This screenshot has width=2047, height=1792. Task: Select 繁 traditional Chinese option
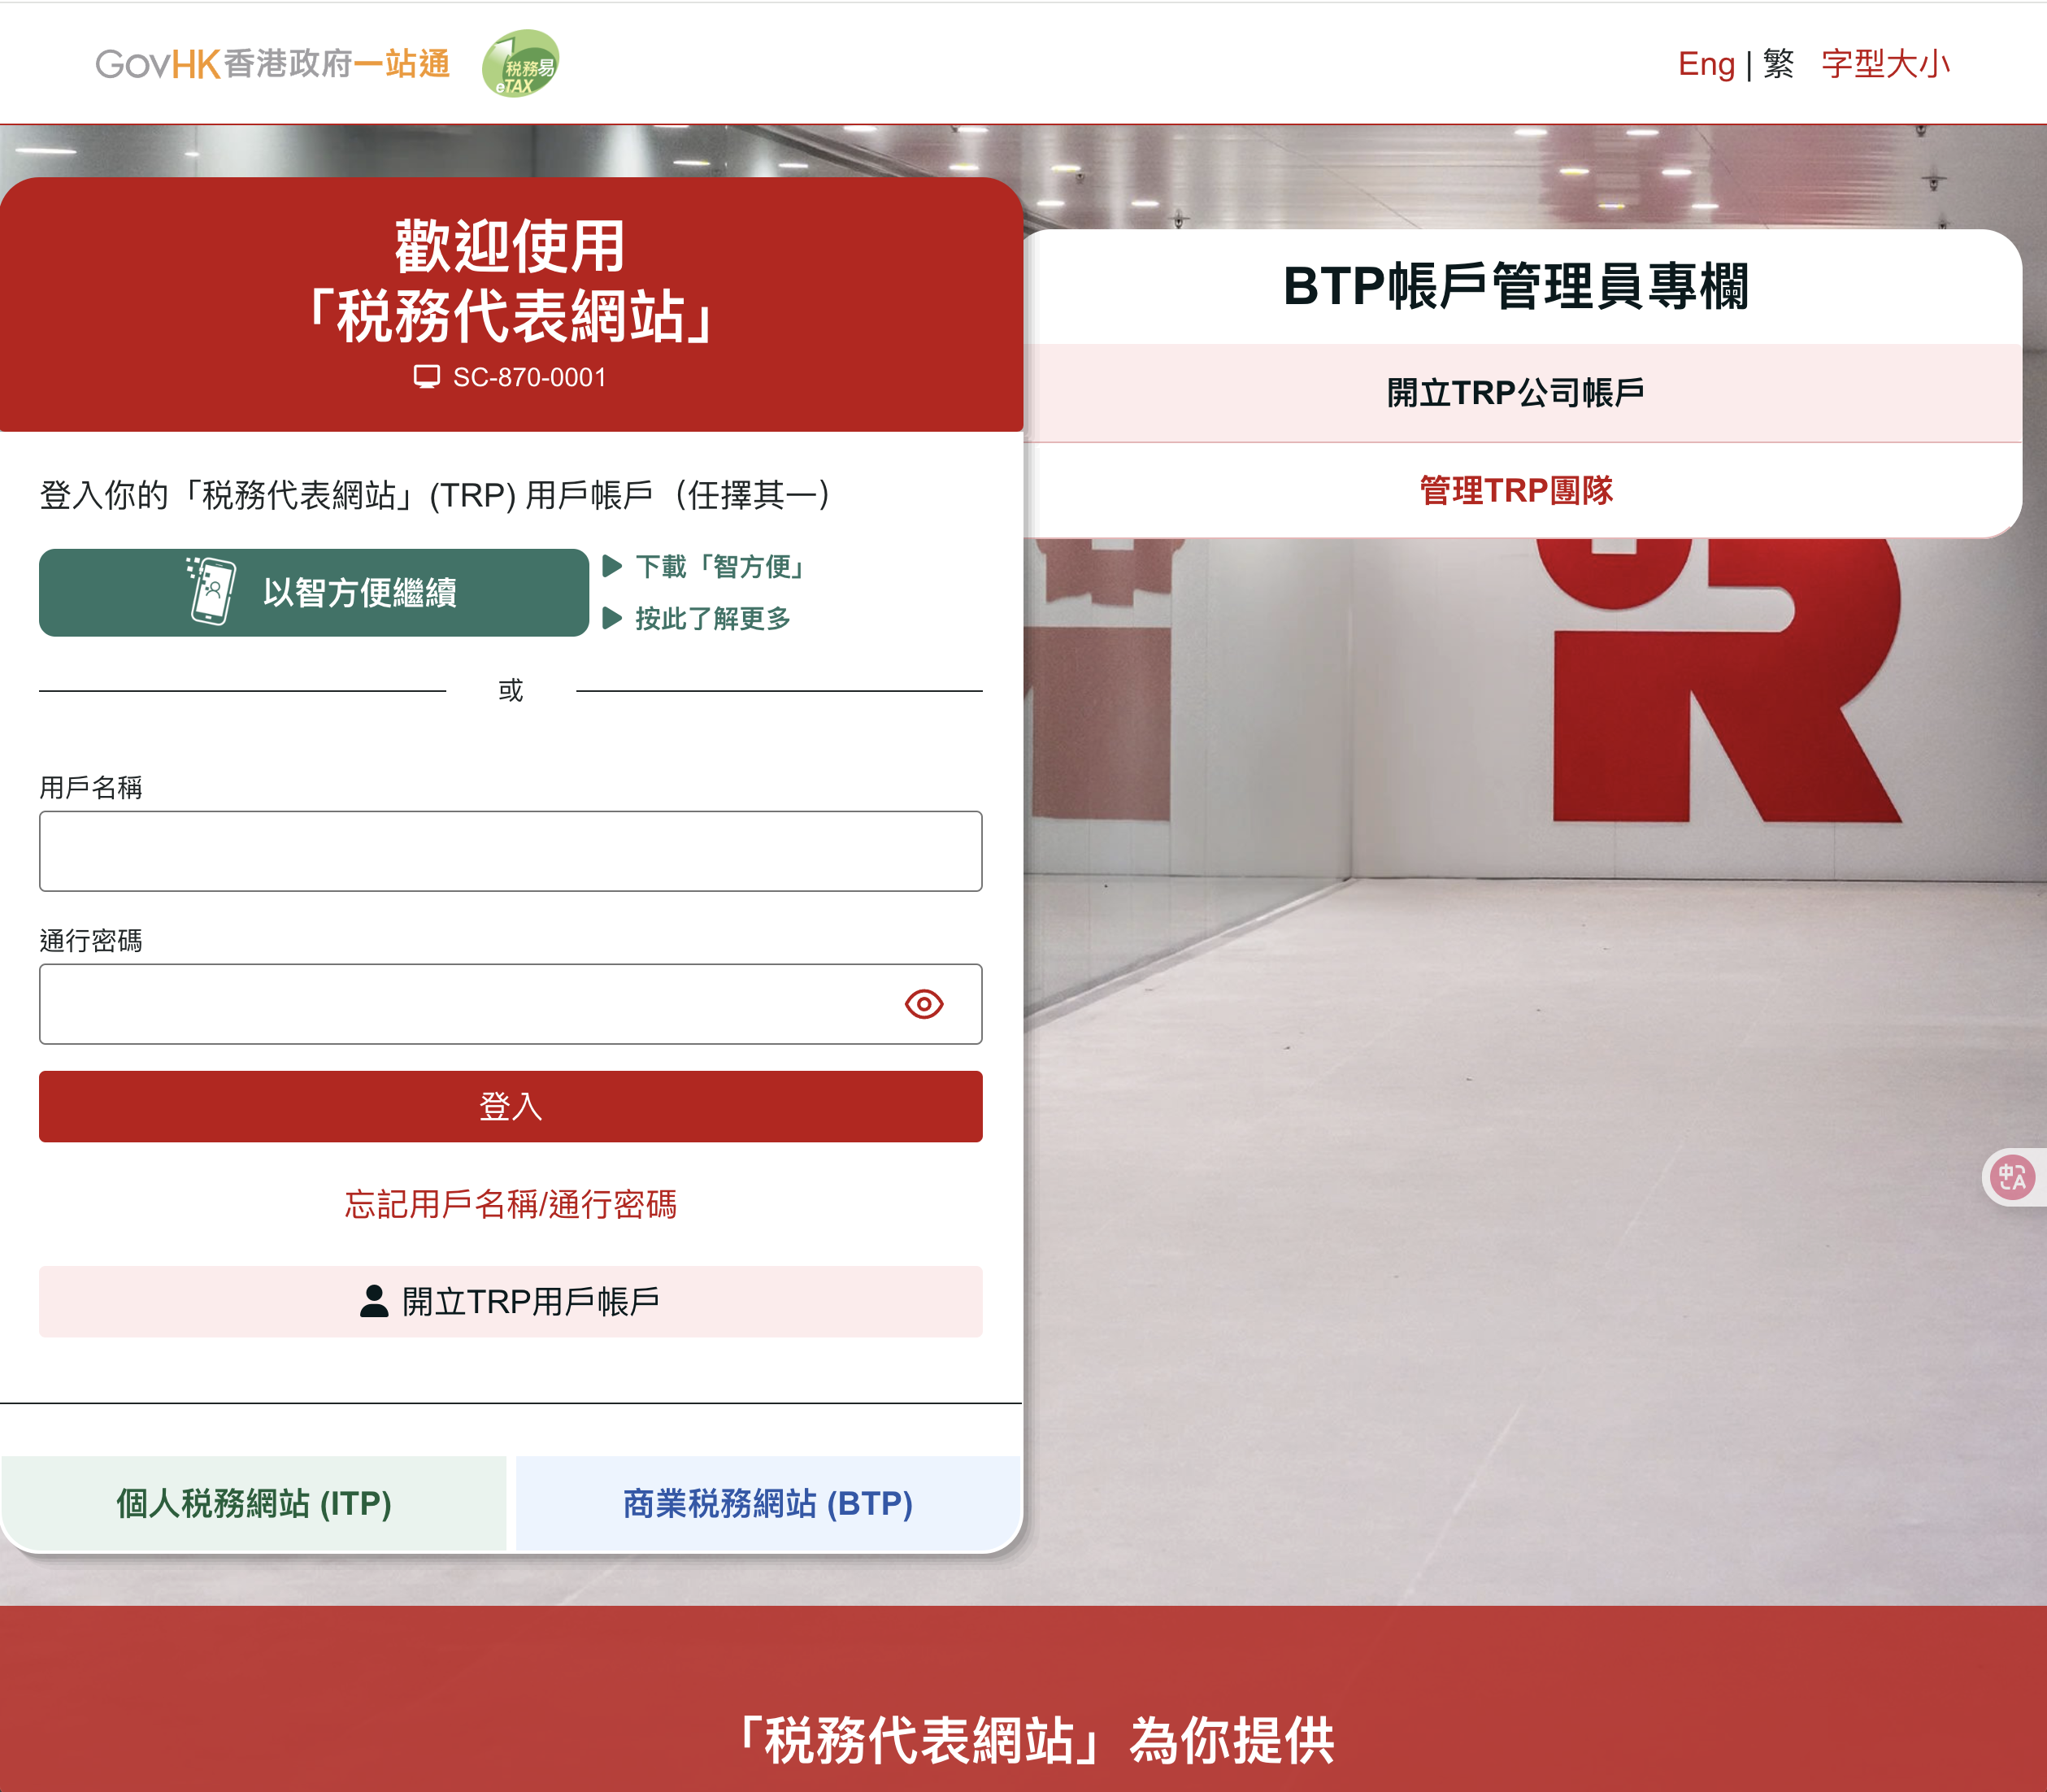(x=1778, y=64)
